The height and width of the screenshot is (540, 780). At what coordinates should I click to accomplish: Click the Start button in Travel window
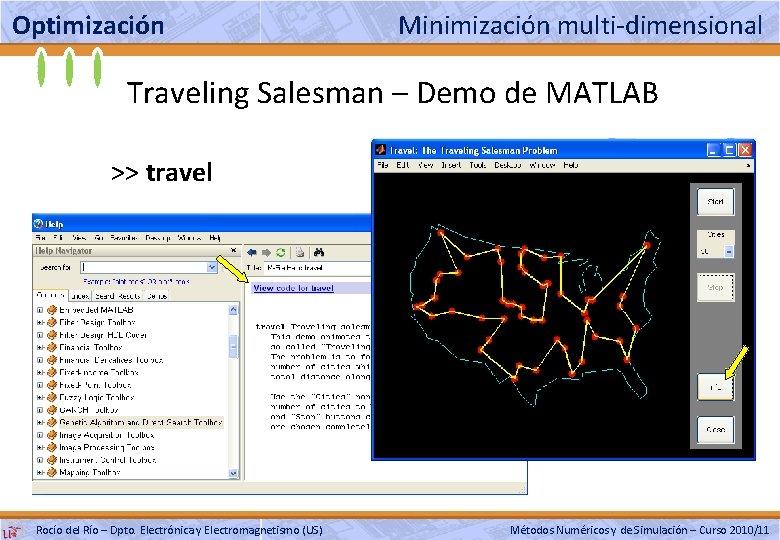click(x=715, y=201)
